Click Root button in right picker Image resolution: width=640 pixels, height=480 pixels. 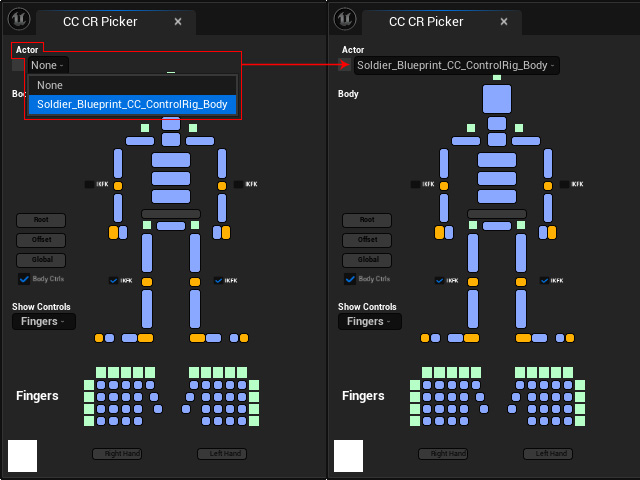click(x=367, y=220)
